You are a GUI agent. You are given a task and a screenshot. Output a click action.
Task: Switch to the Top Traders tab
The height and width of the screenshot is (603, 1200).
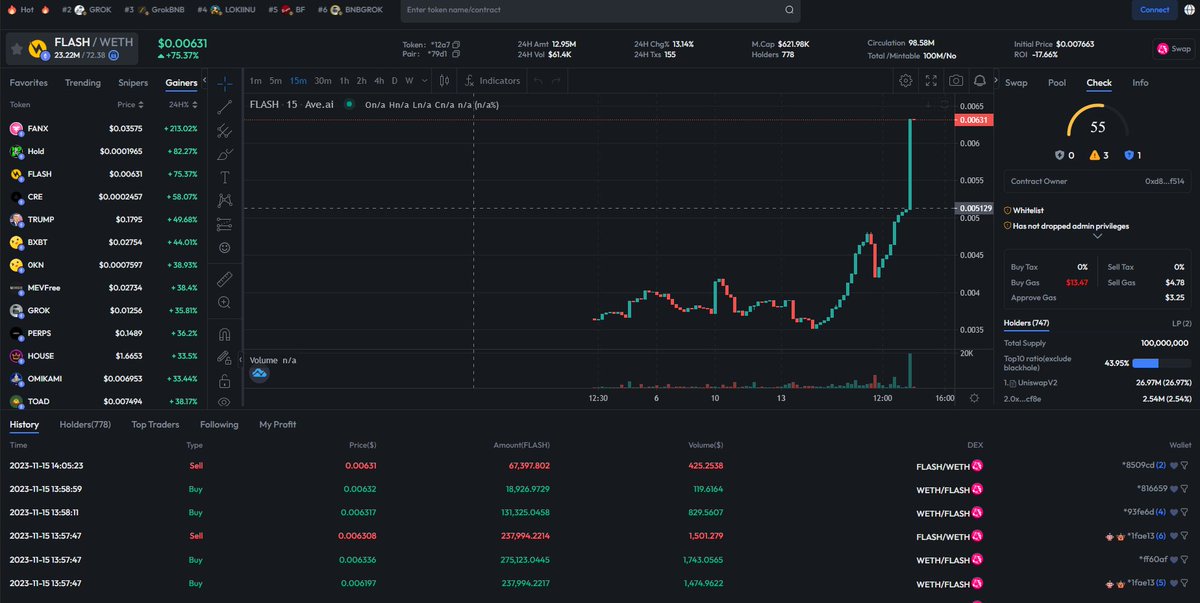point(155,424)
